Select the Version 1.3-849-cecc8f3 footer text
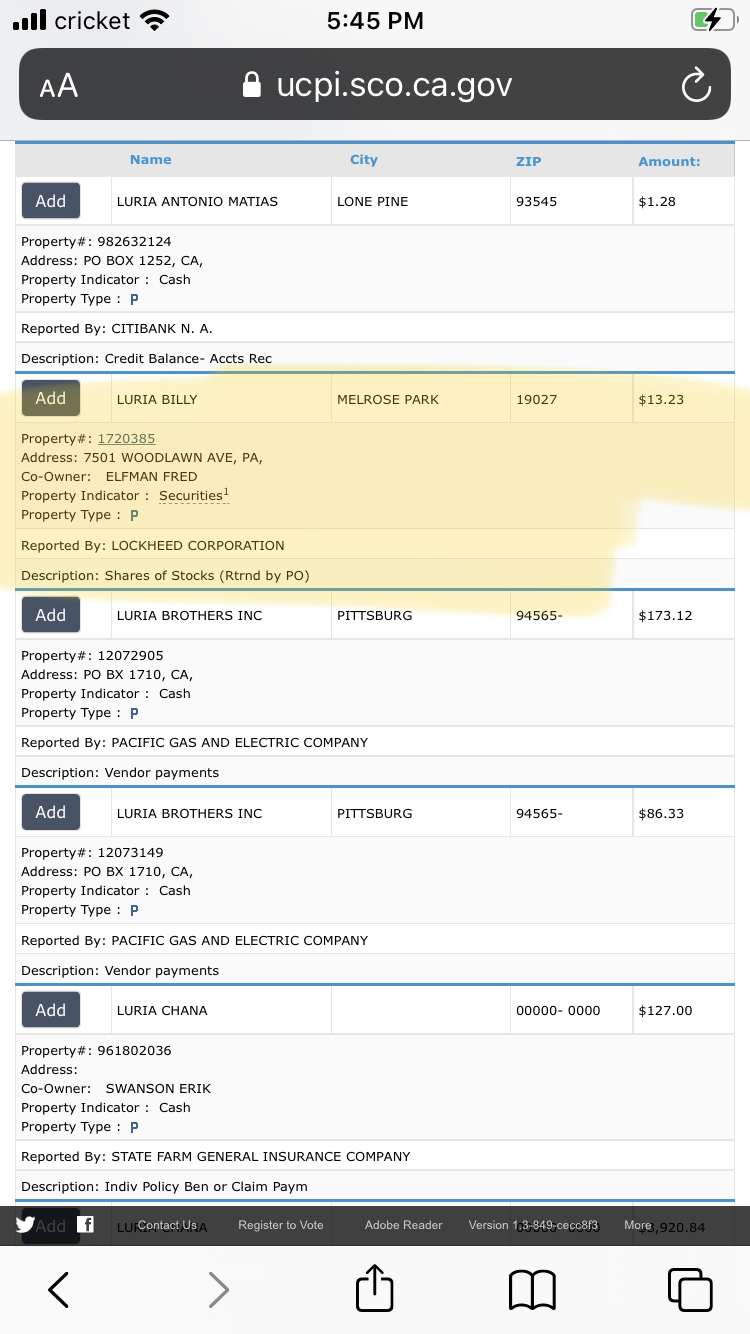 coord(533,1225)
